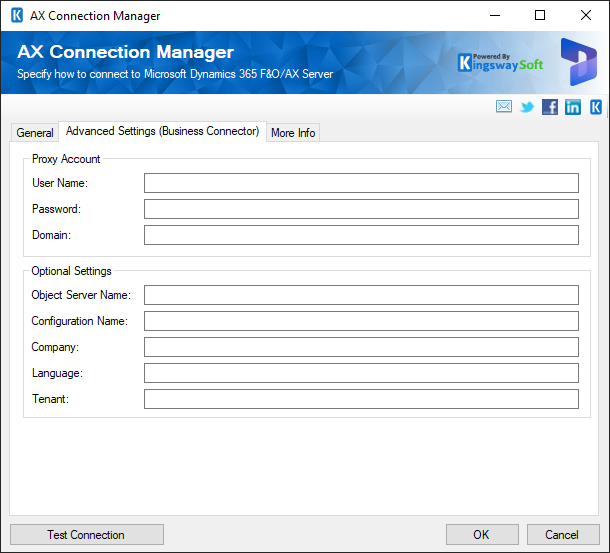This screenshot has width=610, height=553.
Task: Click the "Tenant:" label
Action: (x=51, y=399)
